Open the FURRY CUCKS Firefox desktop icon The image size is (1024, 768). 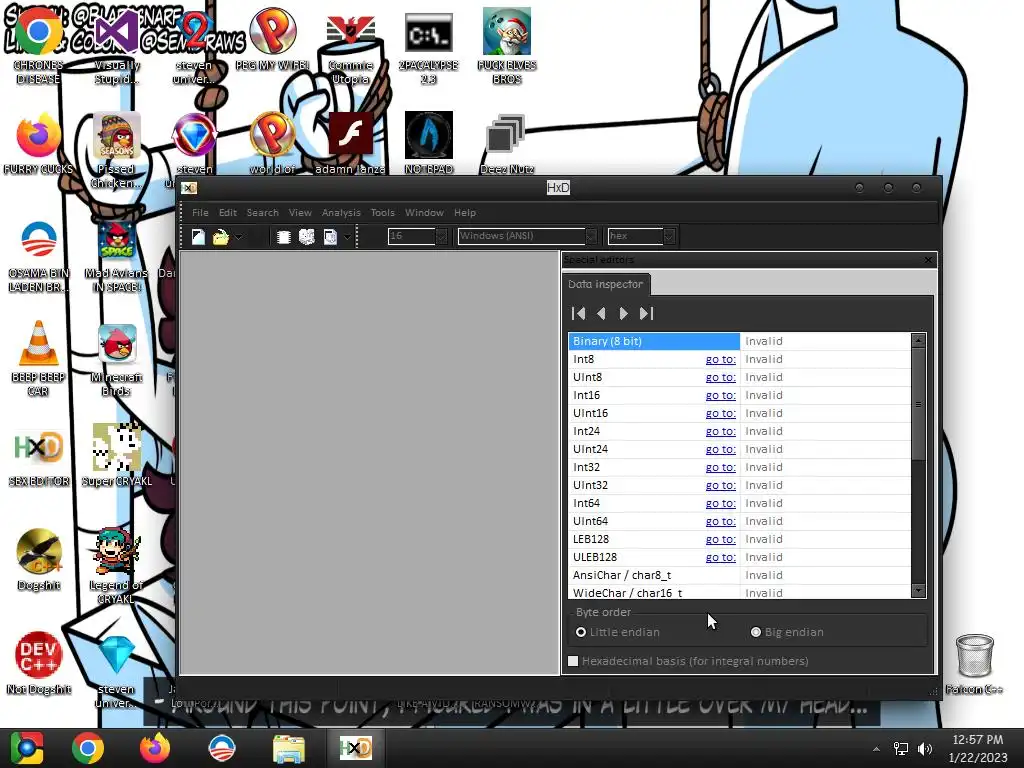[39, 144]
